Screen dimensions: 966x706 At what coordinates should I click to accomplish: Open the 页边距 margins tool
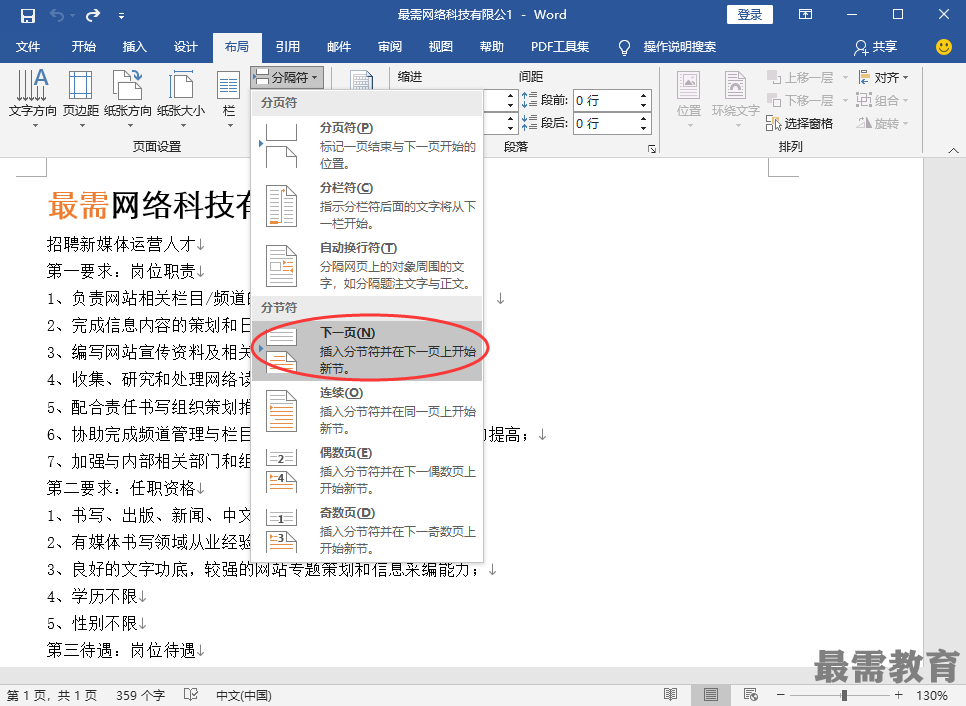click(x=81, y=99)
